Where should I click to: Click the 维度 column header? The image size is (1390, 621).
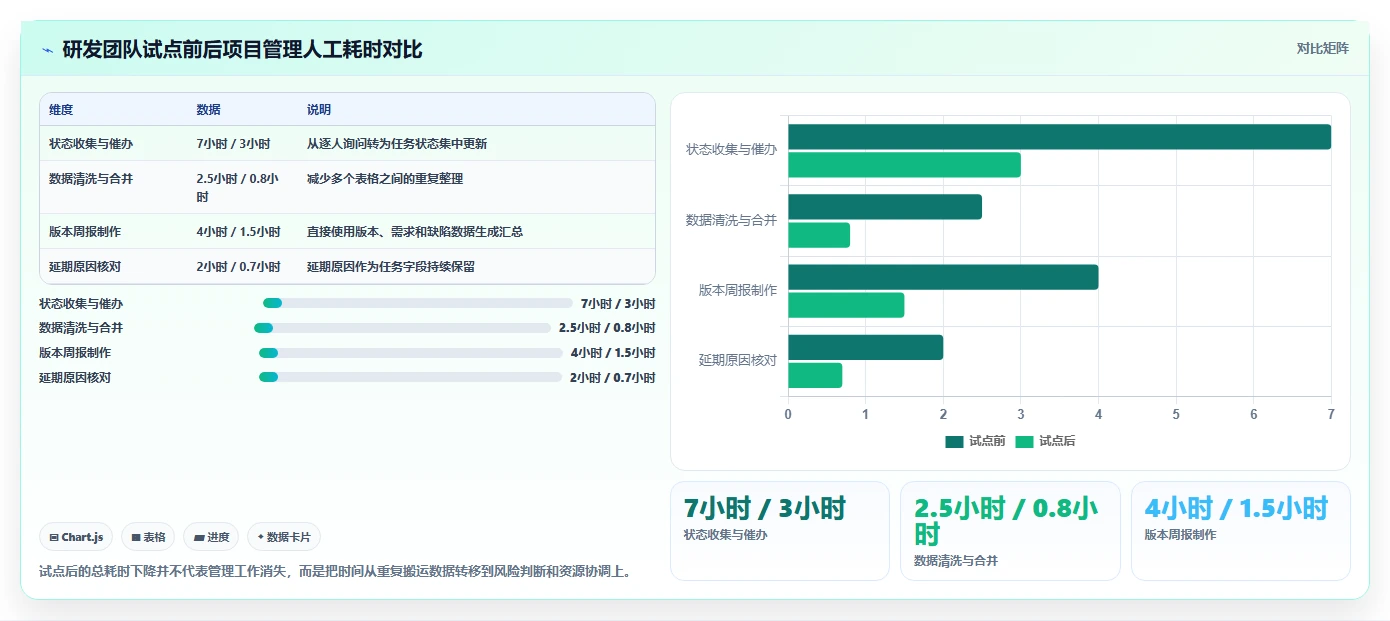(61, 110)
